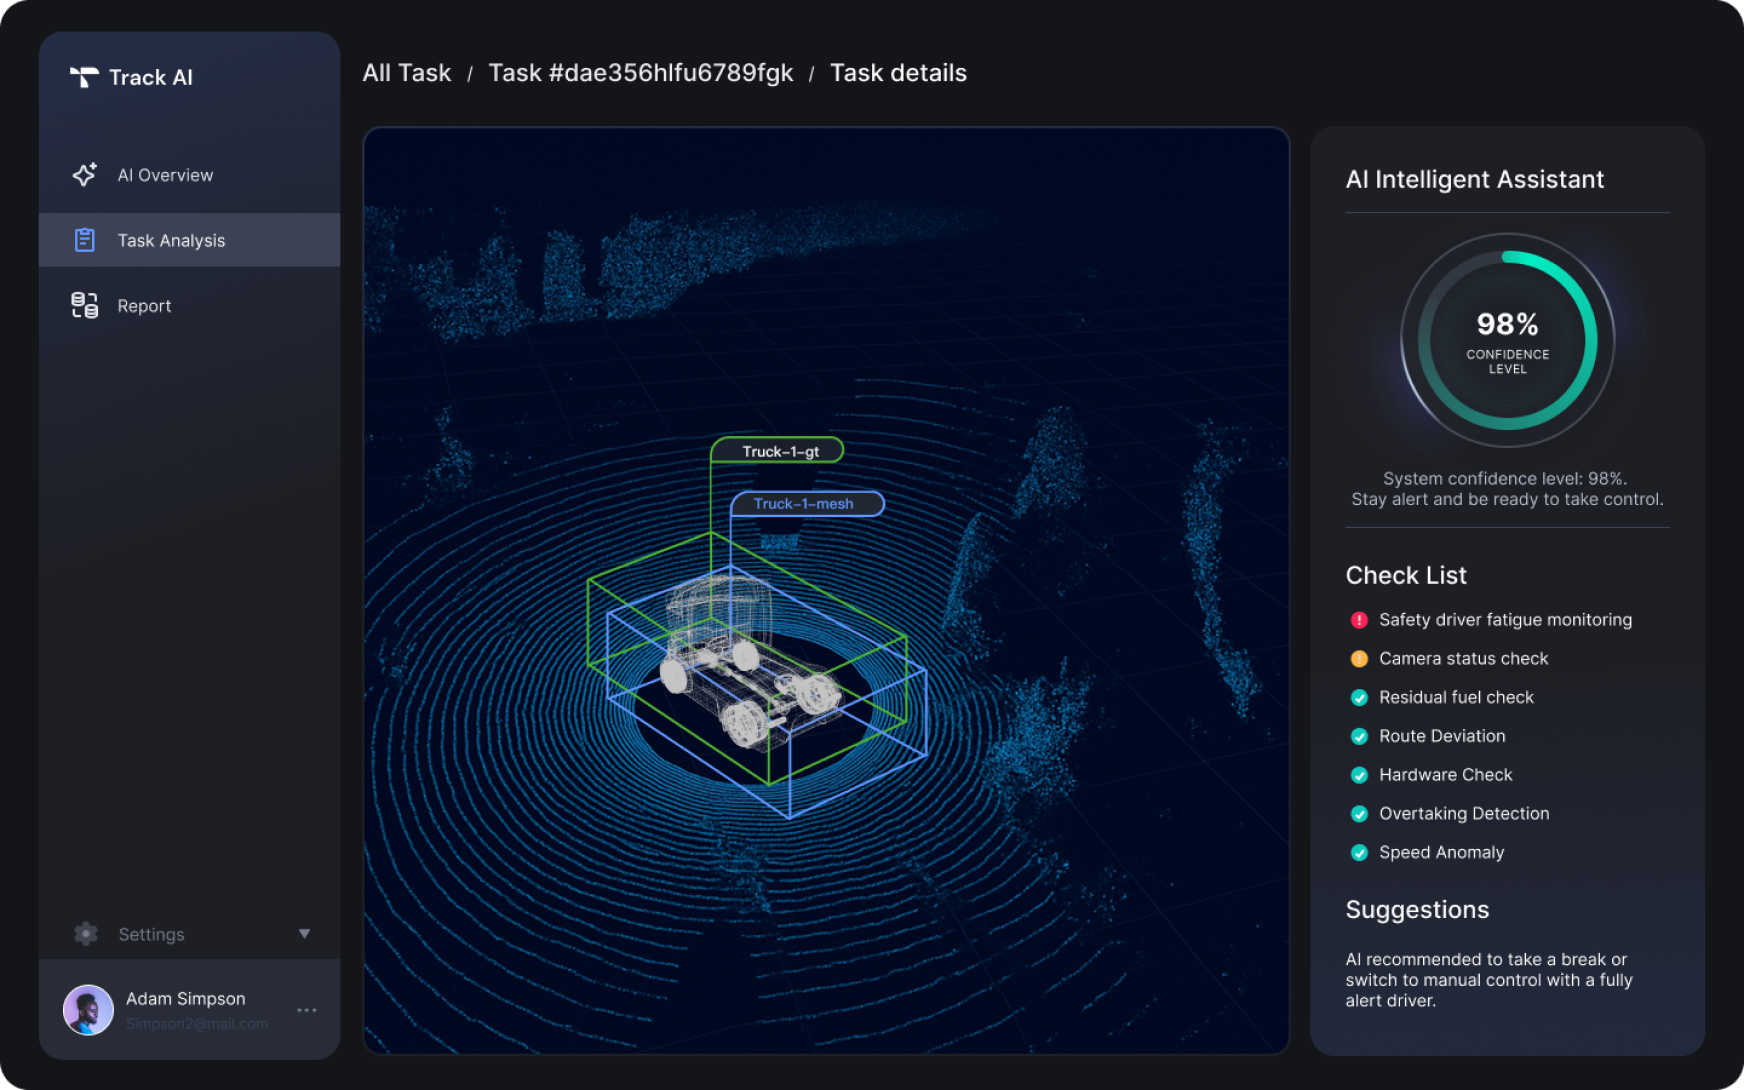Click the orange status icon for Camera status check

click(1359, 659)
